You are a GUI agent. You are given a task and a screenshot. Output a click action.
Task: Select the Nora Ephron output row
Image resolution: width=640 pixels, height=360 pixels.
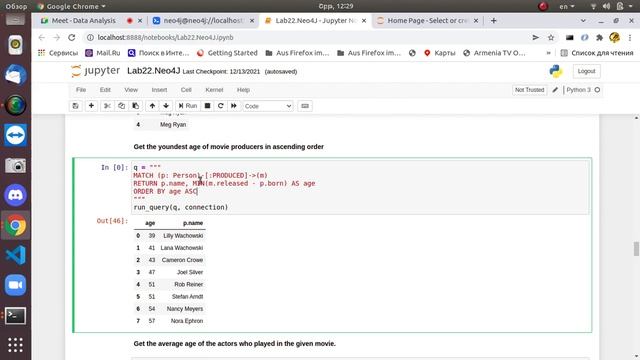coord(169,321)
